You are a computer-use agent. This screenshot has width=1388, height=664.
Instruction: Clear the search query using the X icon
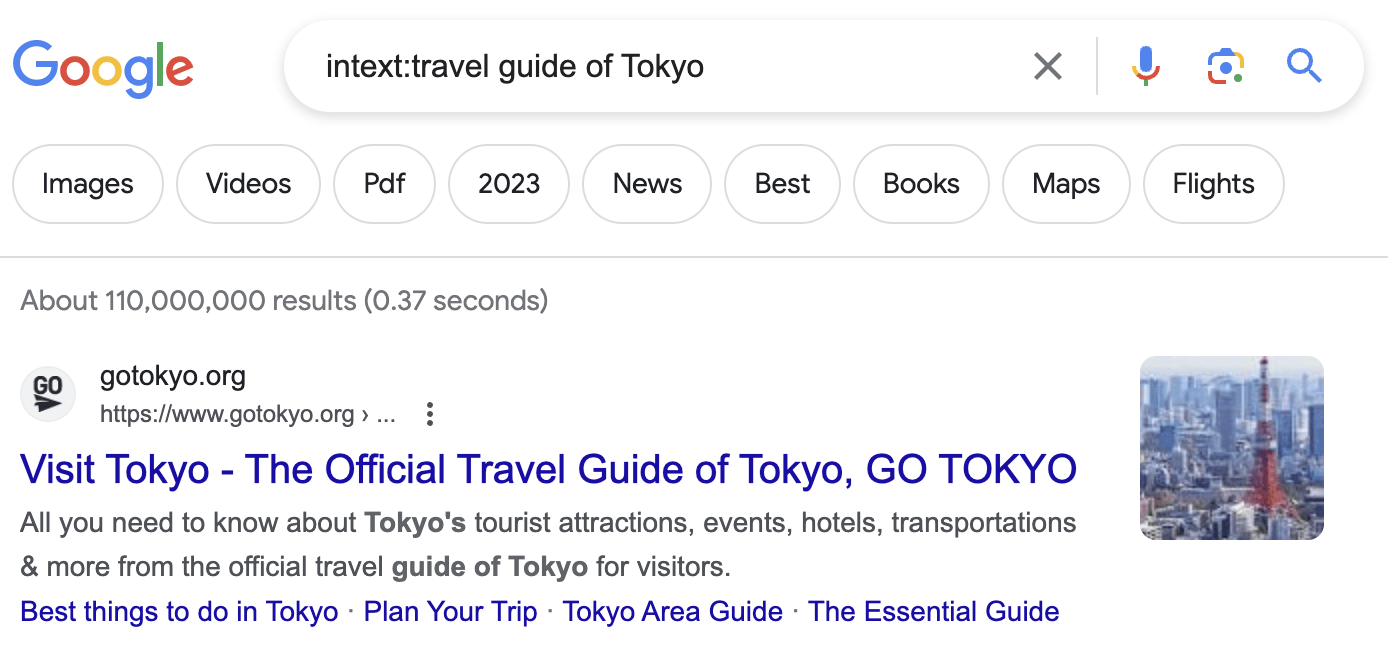pyautogui.click(x=1047, y=66)
